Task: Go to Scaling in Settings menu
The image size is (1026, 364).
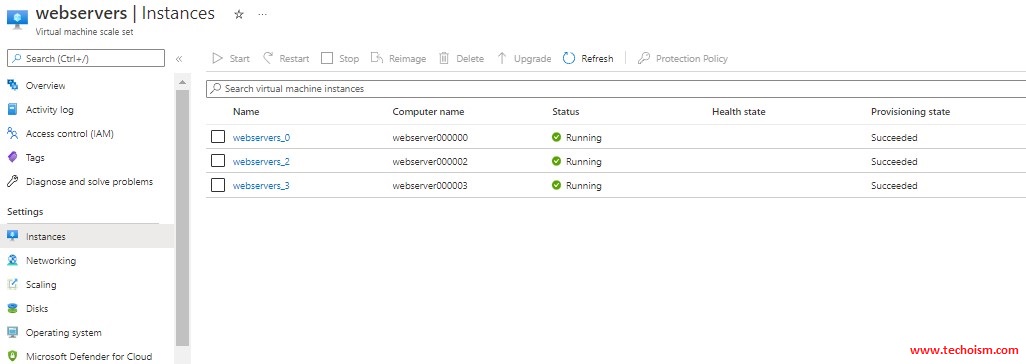Action: coord(41,285)
